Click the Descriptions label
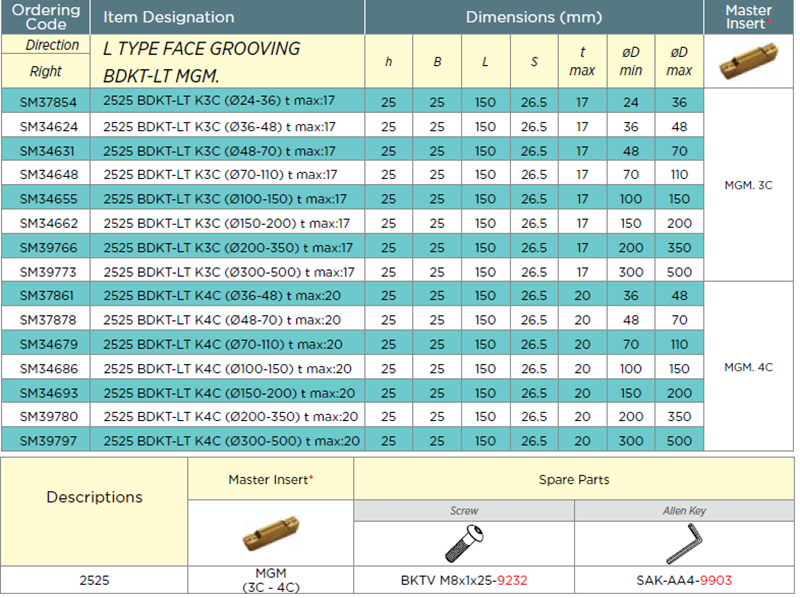This screenshot has width=800, height=598. [94, 497]
